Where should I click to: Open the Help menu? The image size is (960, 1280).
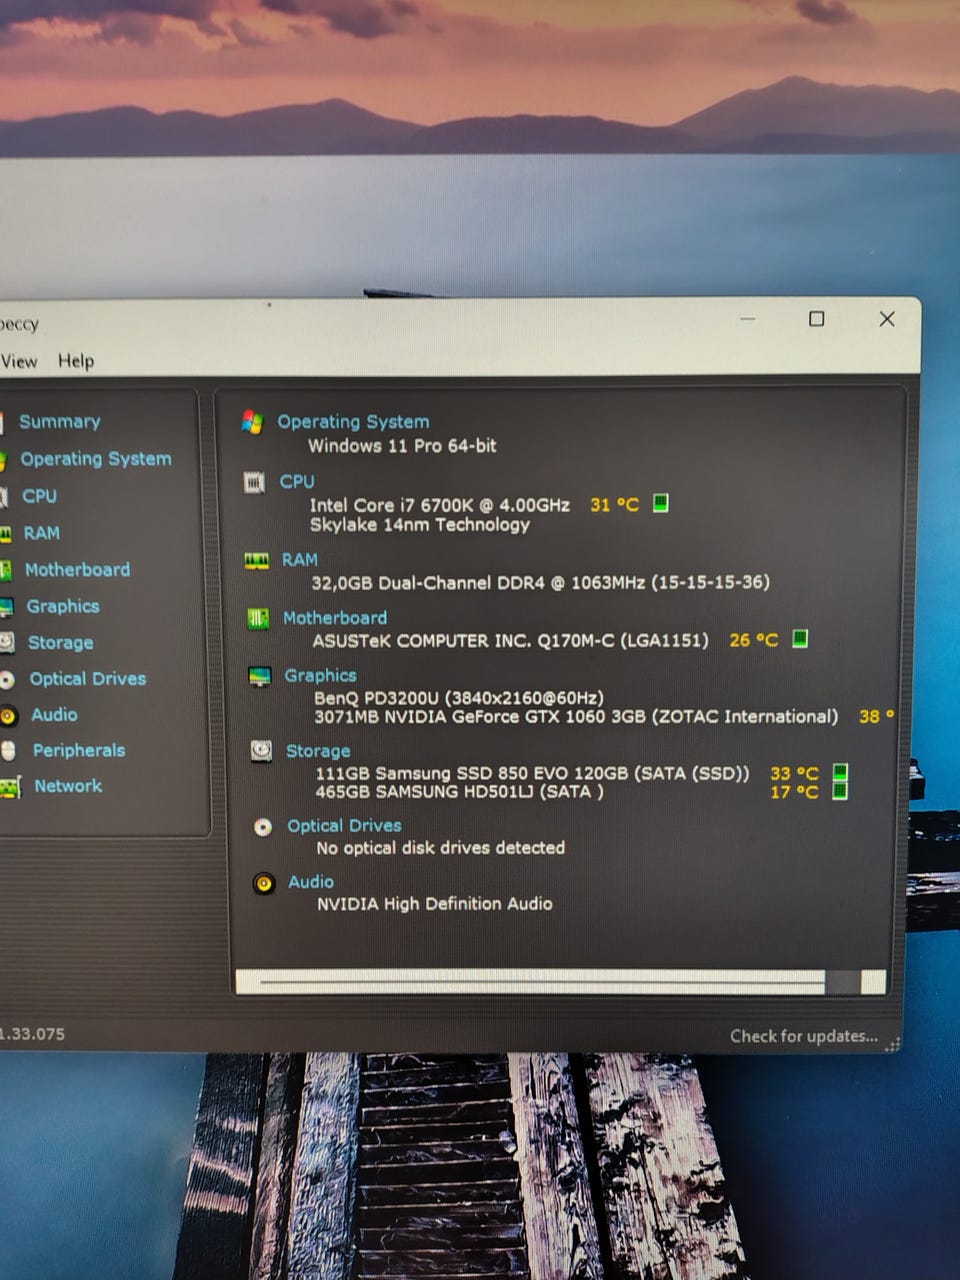[x=76, y=361]
